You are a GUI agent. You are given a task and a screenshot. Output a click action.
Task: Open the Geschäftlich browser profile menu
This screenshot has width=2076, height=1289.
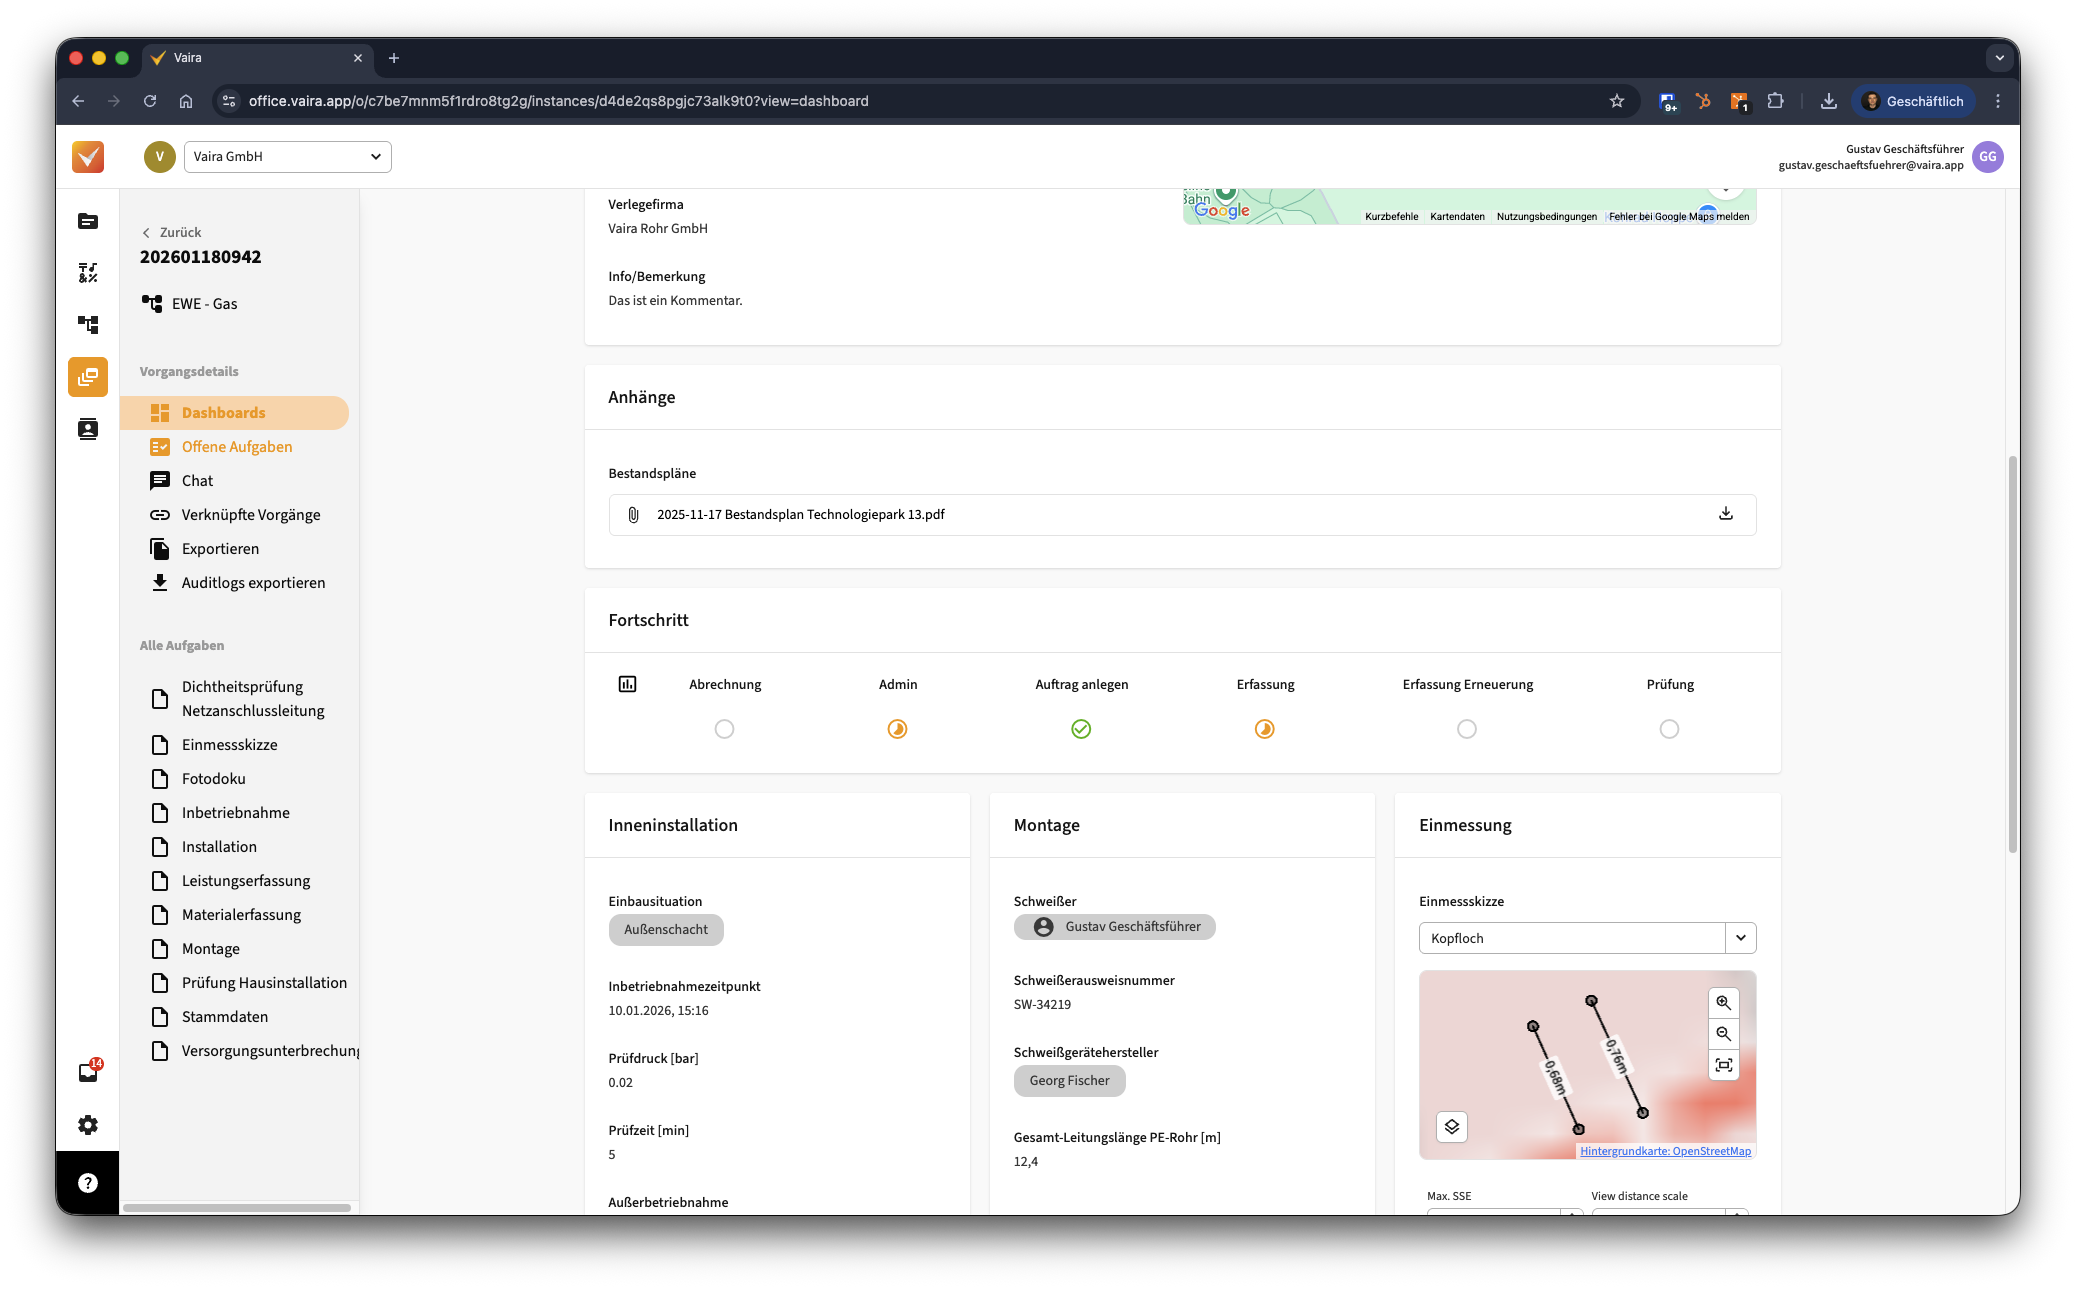click(x=1912, y=101)
